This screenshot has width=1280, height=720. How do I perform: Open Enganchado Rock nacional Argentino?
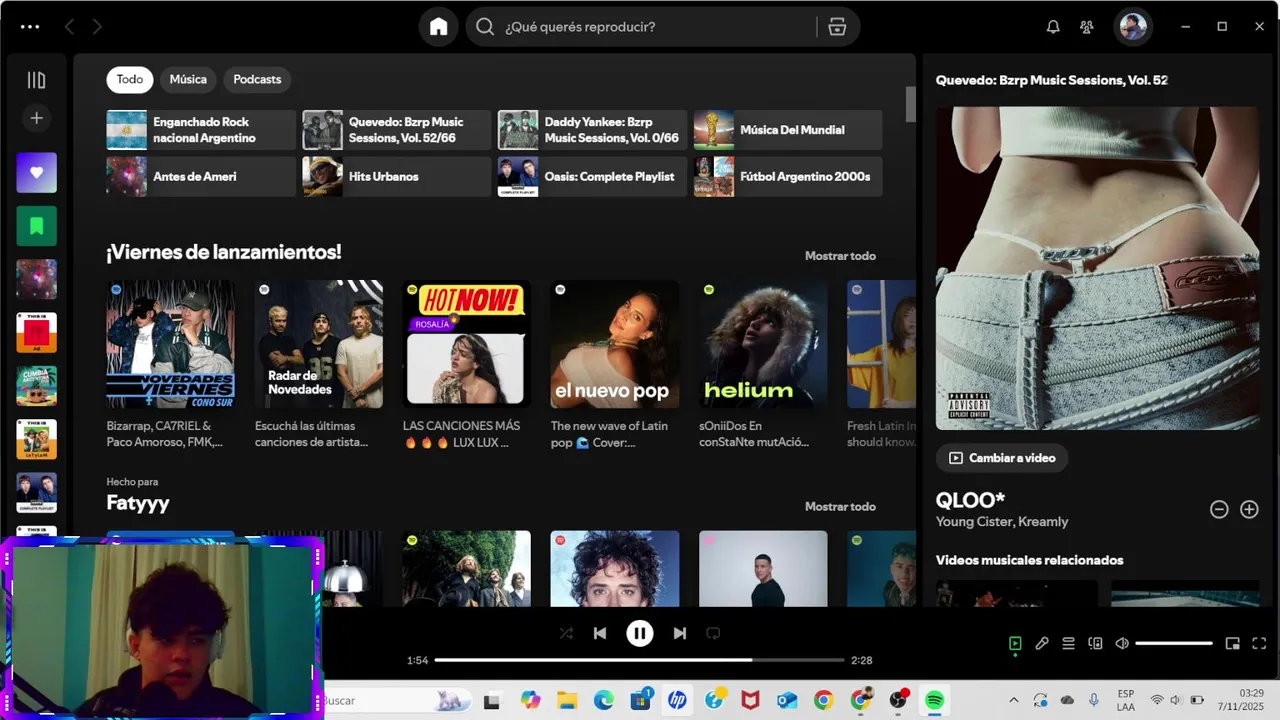[201, 130]
